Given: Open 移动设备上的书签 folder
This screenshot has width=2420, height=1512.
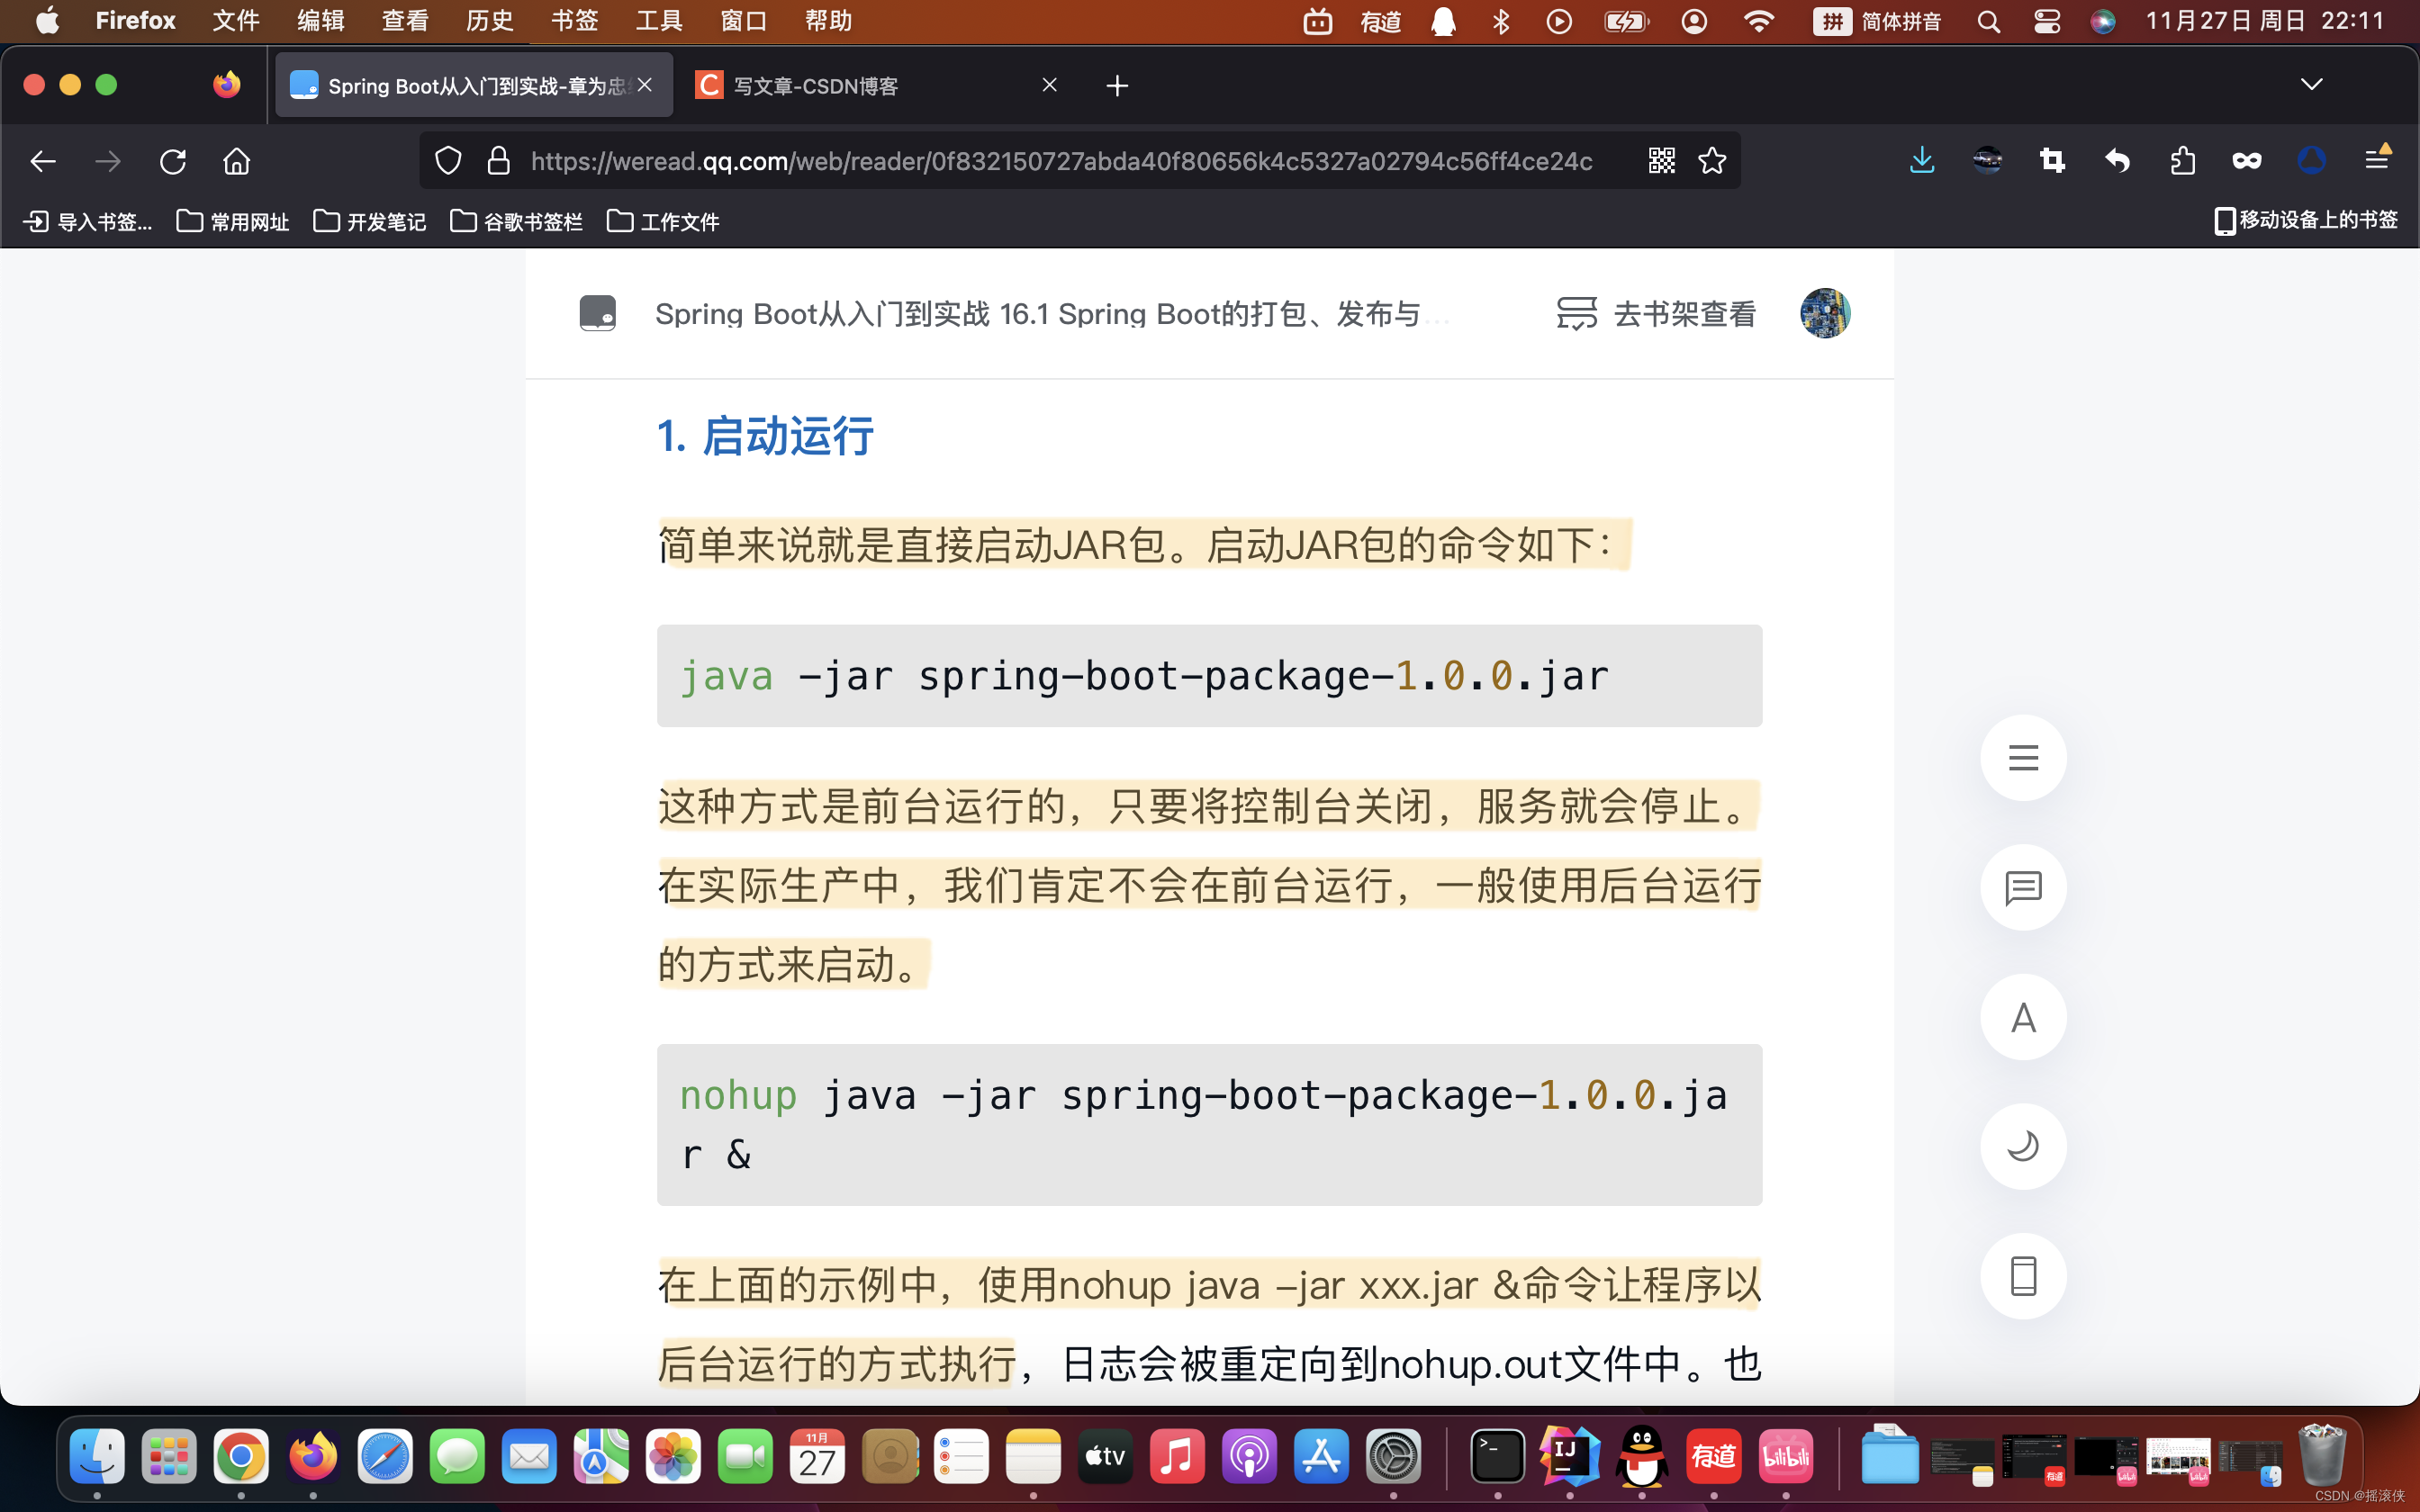Looking at the screenshot, I should pos(2305,220).
